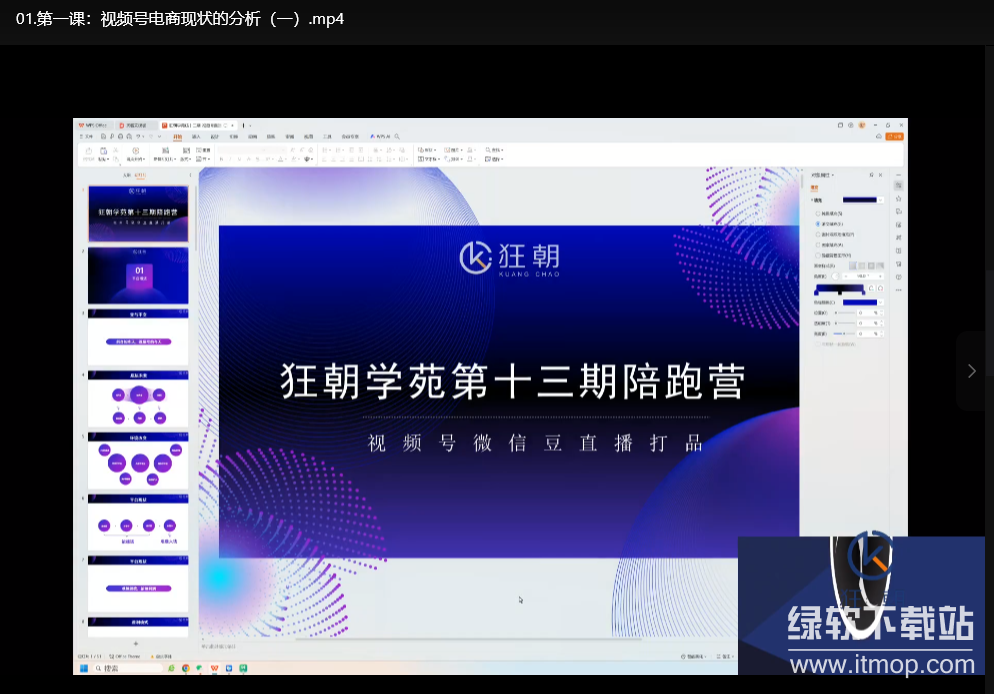The height and width of the screenshot is (694, 994).
Task: Click the orange share button
Action: (895, 136)
